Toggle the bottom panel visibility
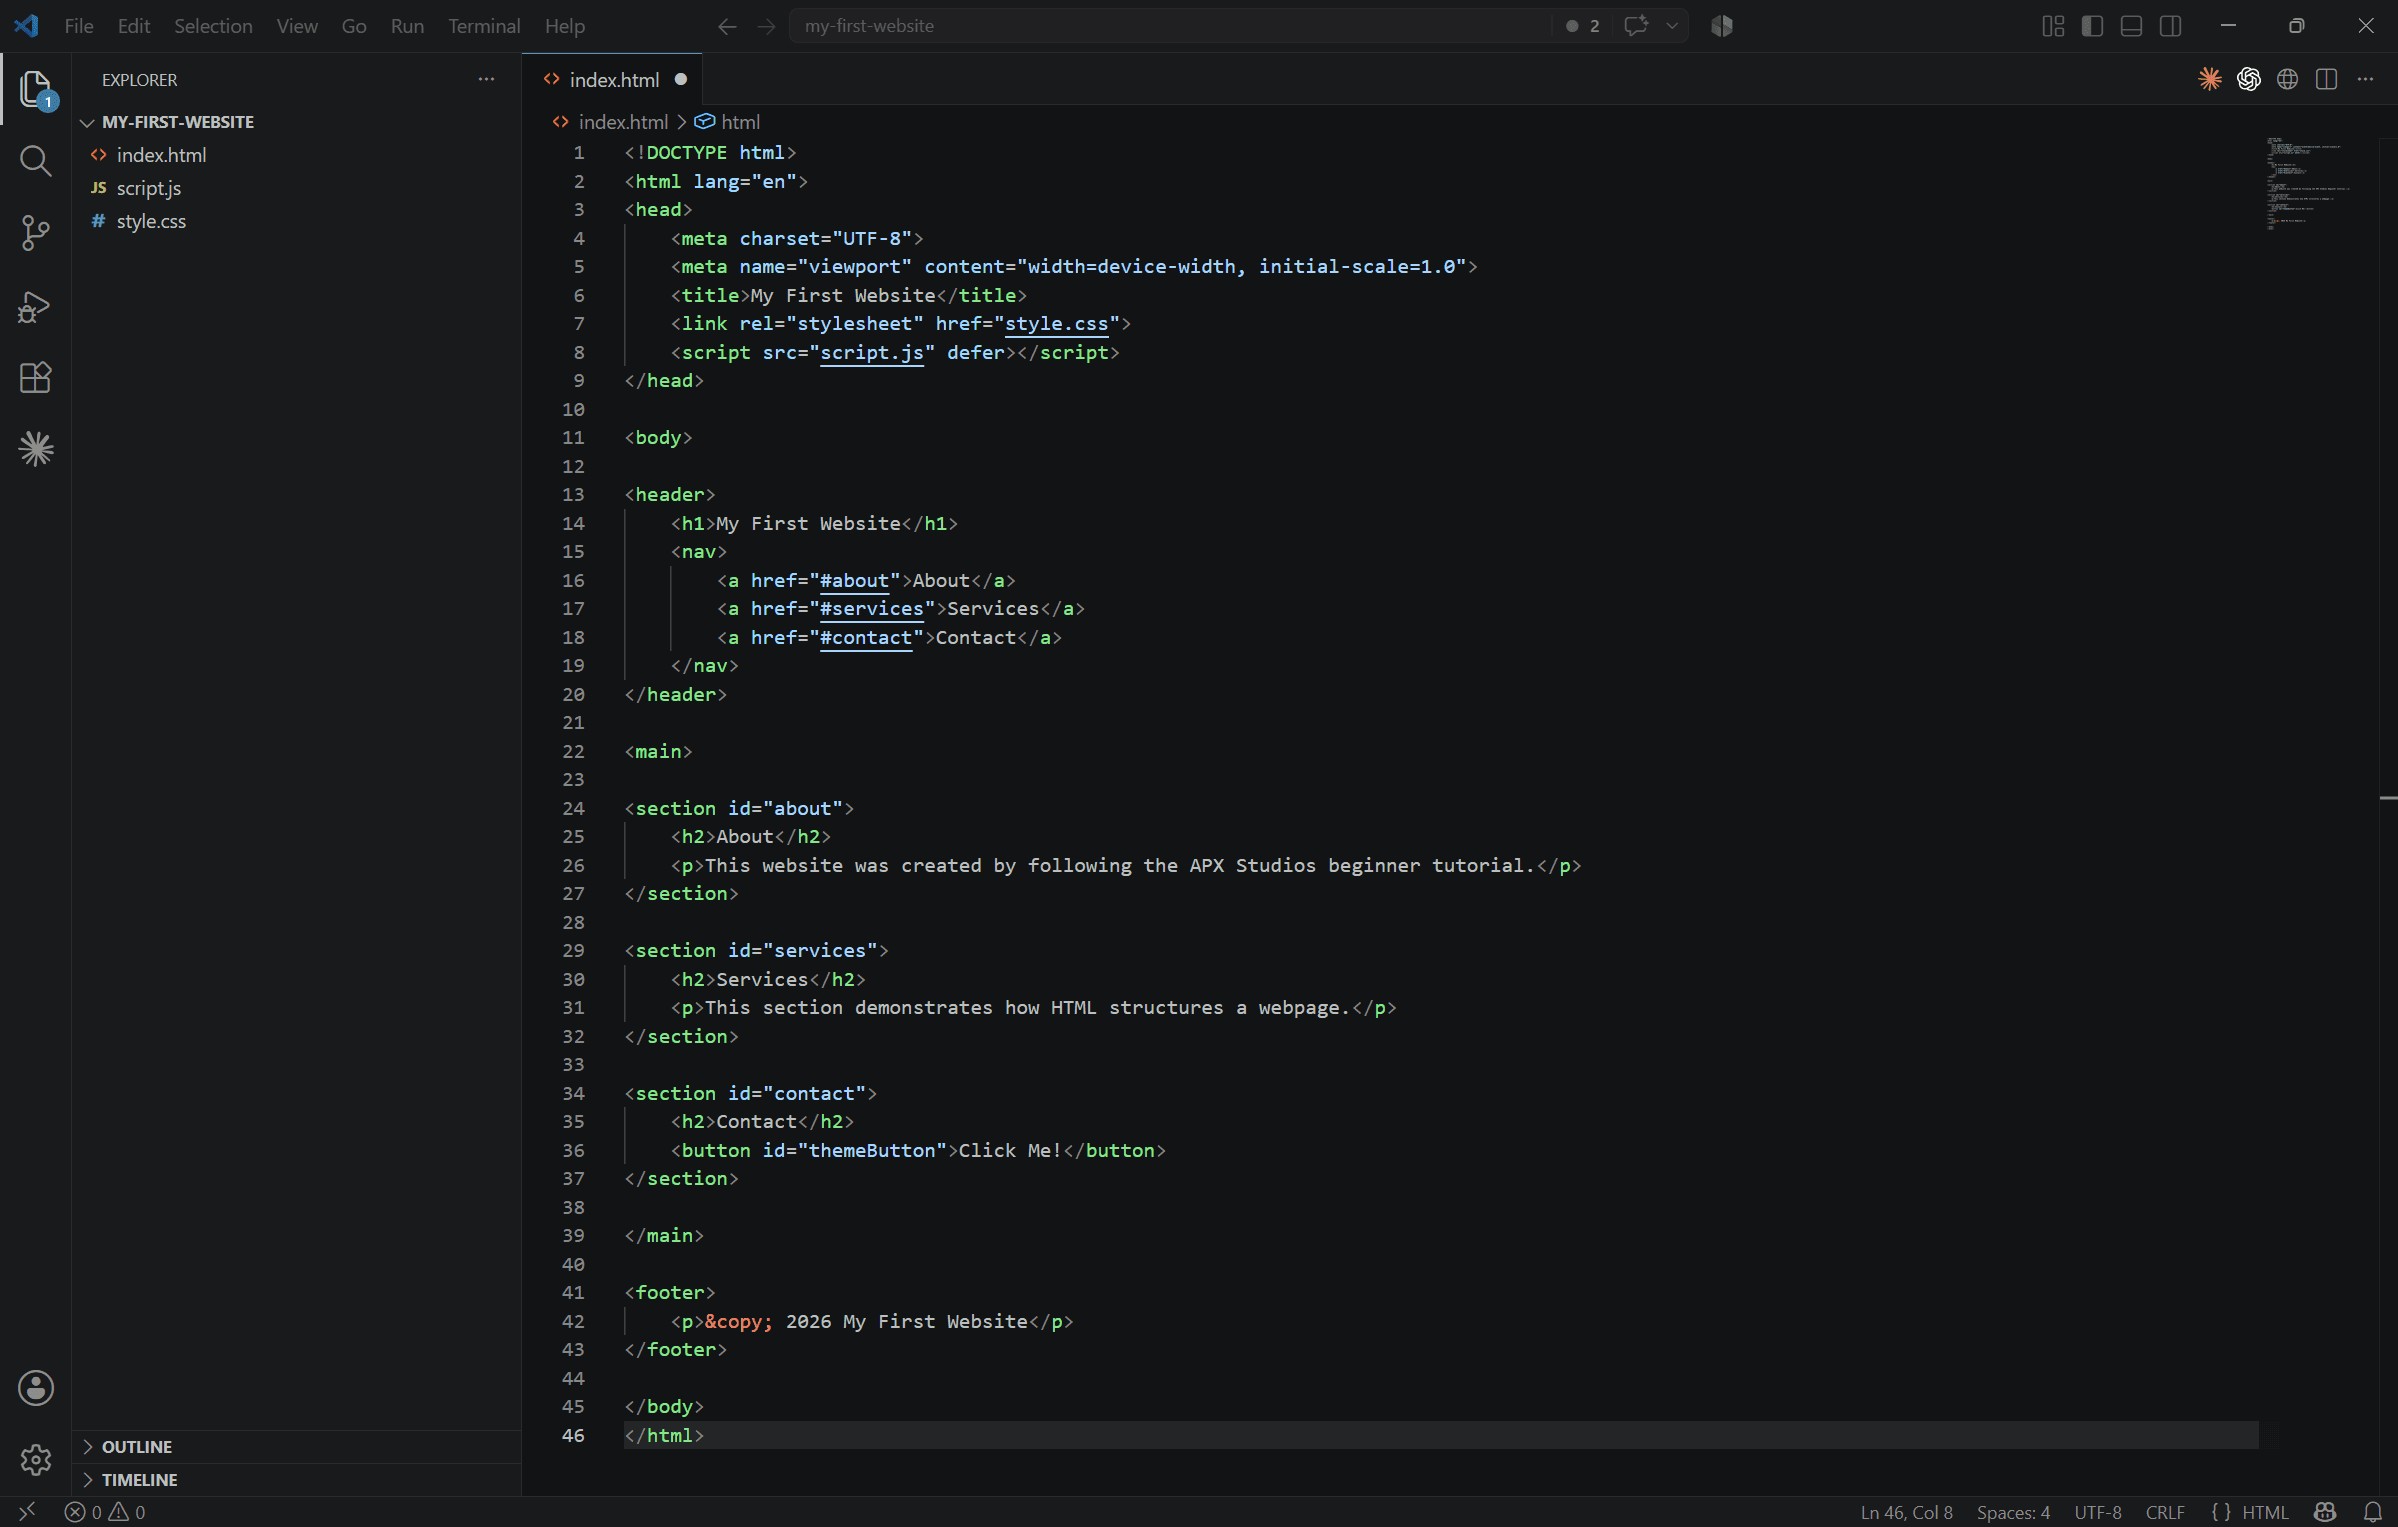The width and height of the screenshot is (2398, 1527). [2131, 26]
